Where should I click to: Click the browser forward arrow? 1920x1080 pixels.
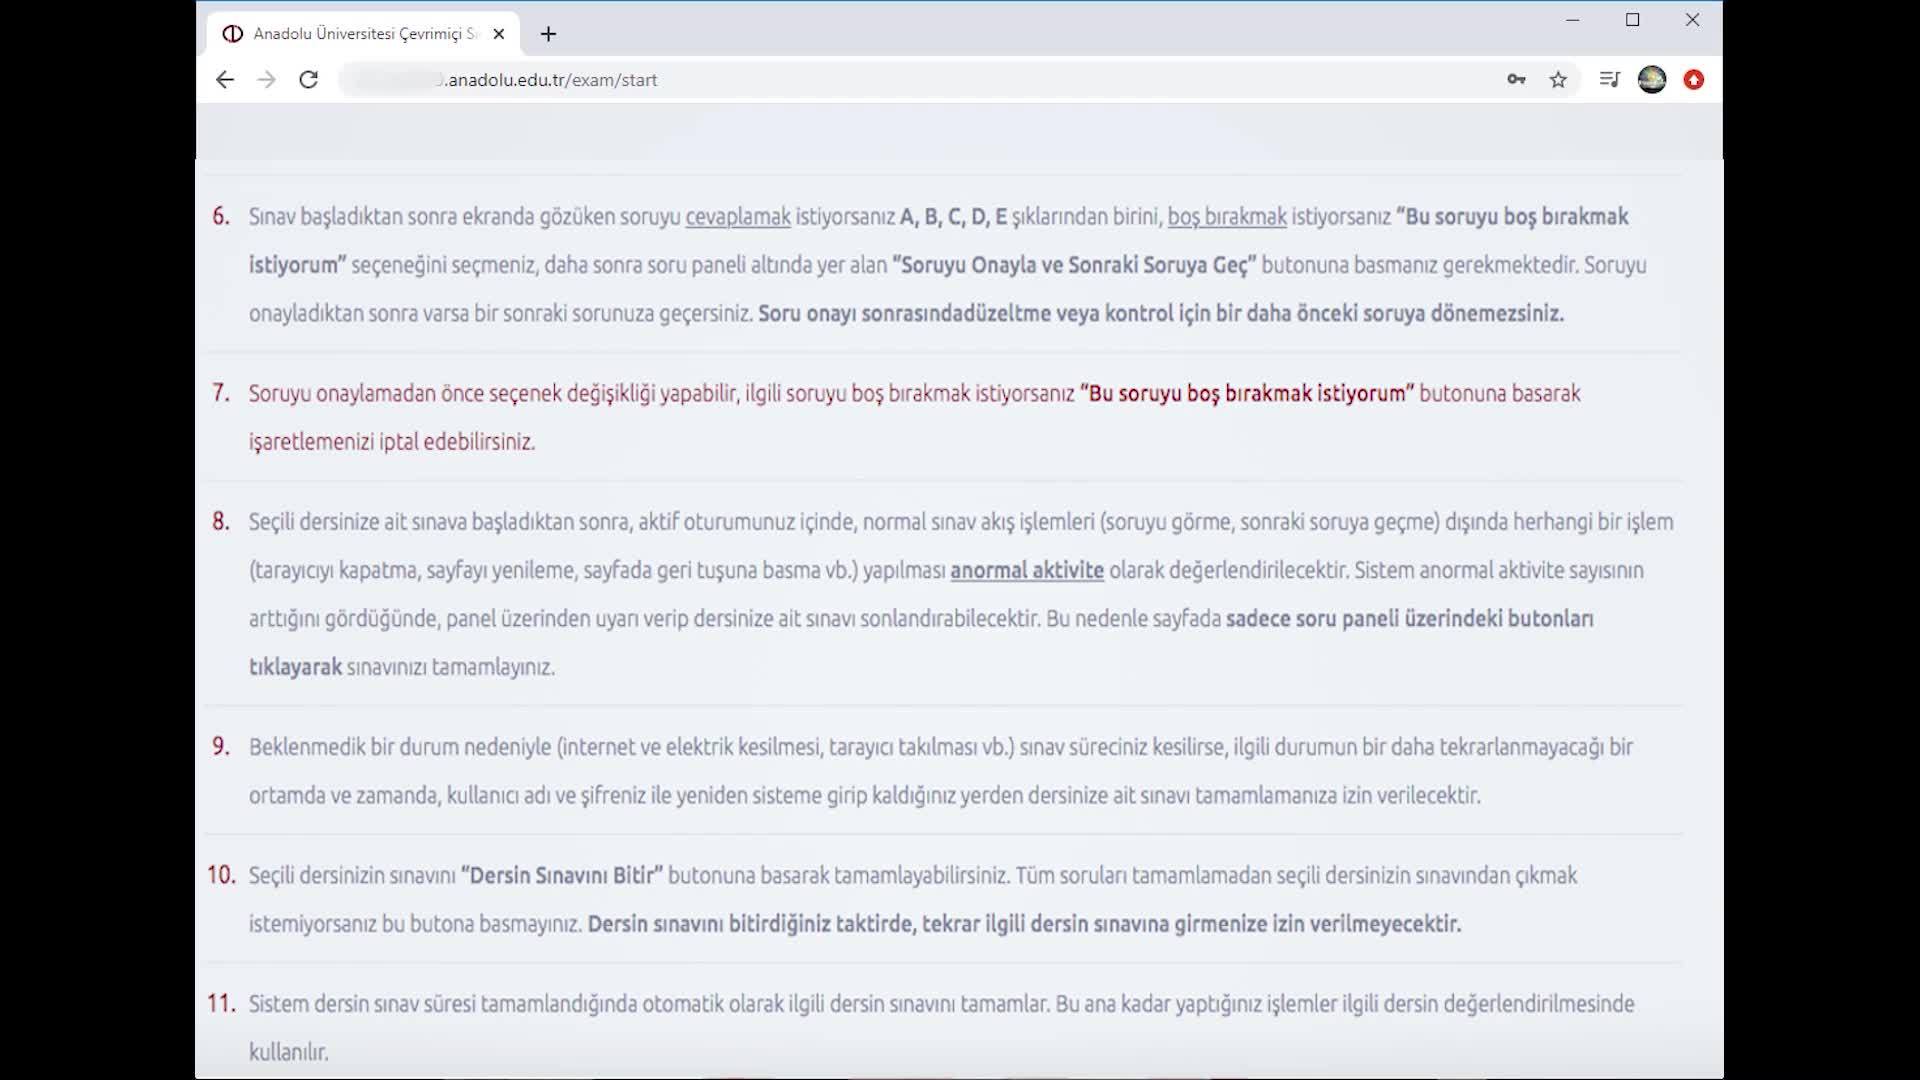click(266, 80)
